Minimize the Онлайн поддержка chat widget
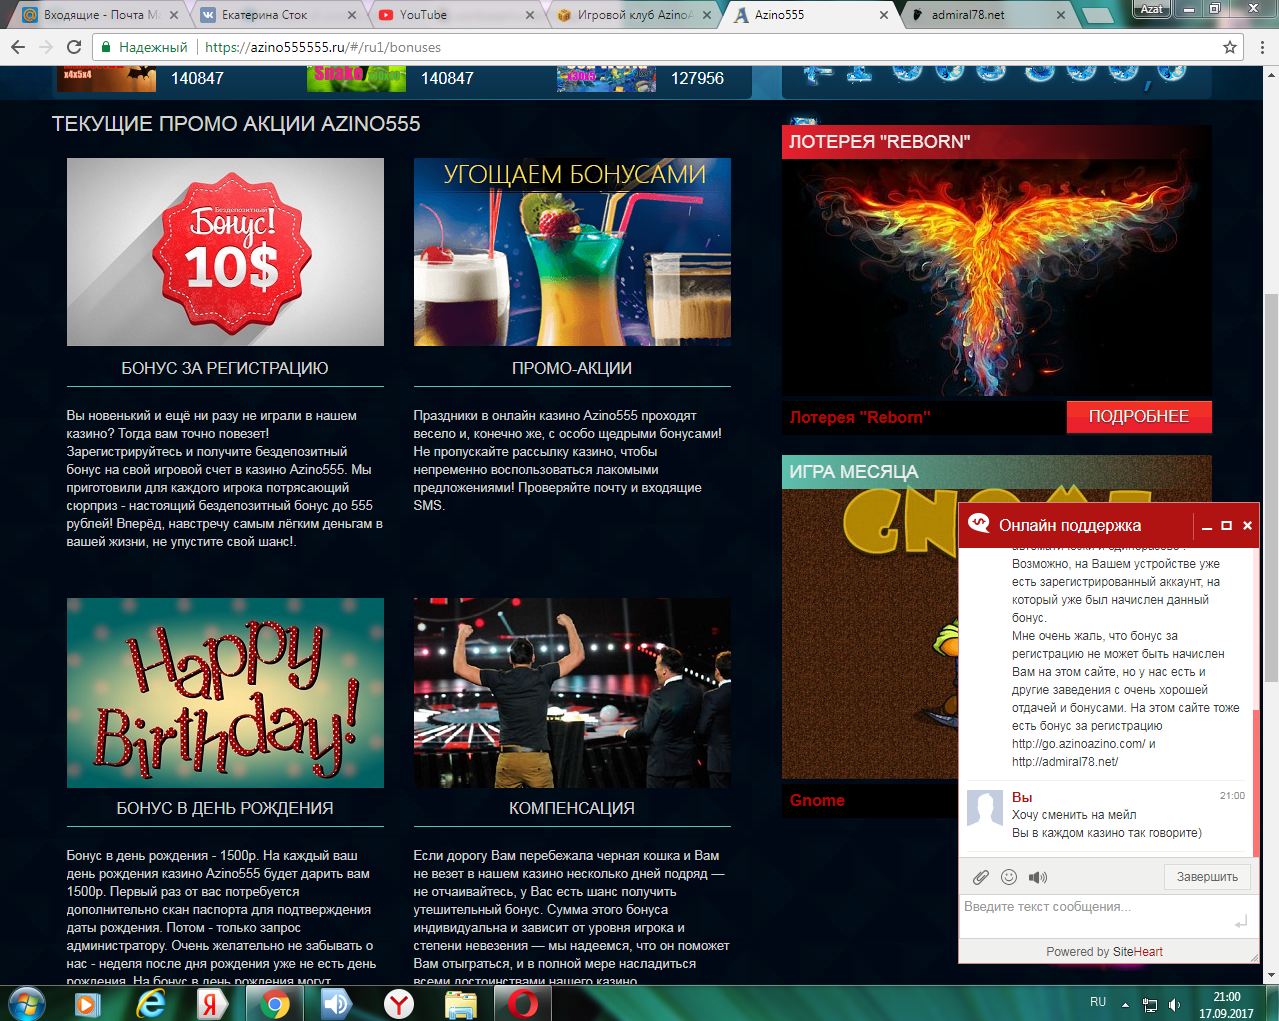 click(1207, 526)
